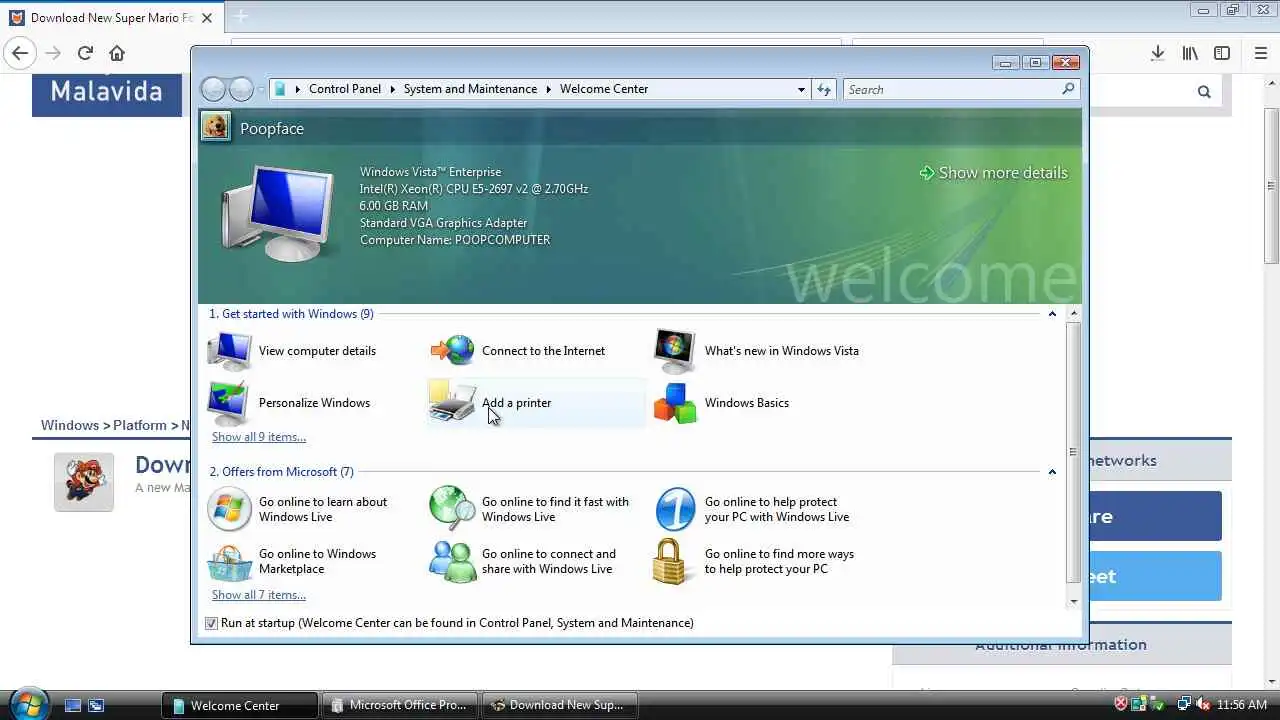Viewport: 1280px width, 720px height.
Task: Click the red security alert tray icon
Action: click(x=1121, y=704)
